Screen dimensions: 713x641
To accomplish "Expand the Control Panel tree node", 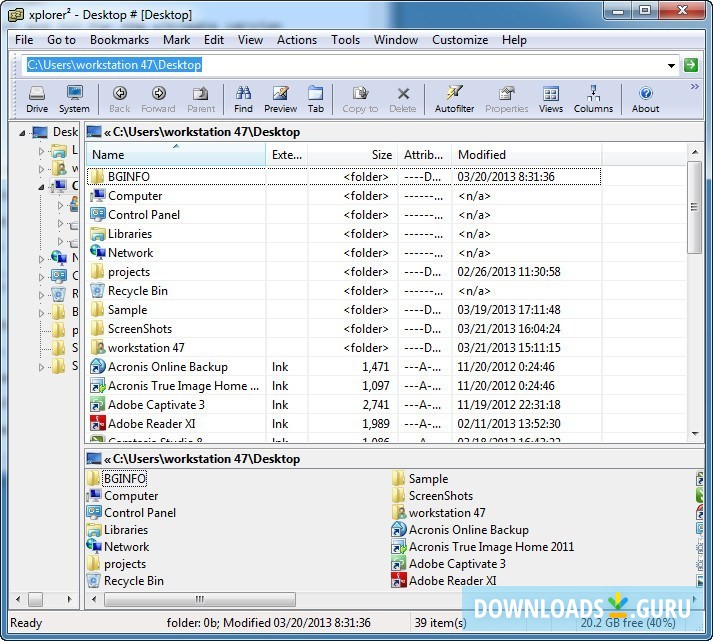I will (41, 277).
